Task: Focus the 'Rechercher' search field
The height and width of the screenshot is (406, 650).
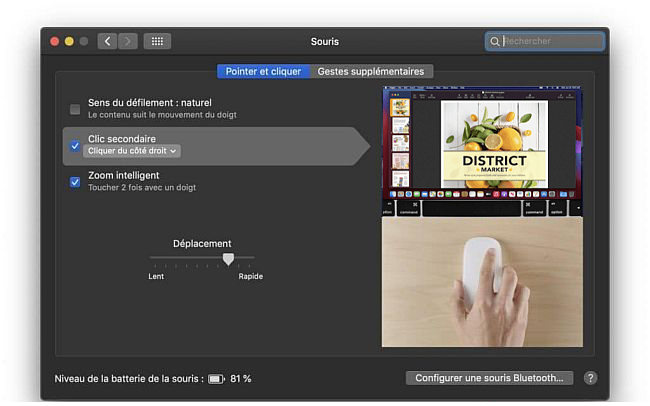Action: (551, 42)
